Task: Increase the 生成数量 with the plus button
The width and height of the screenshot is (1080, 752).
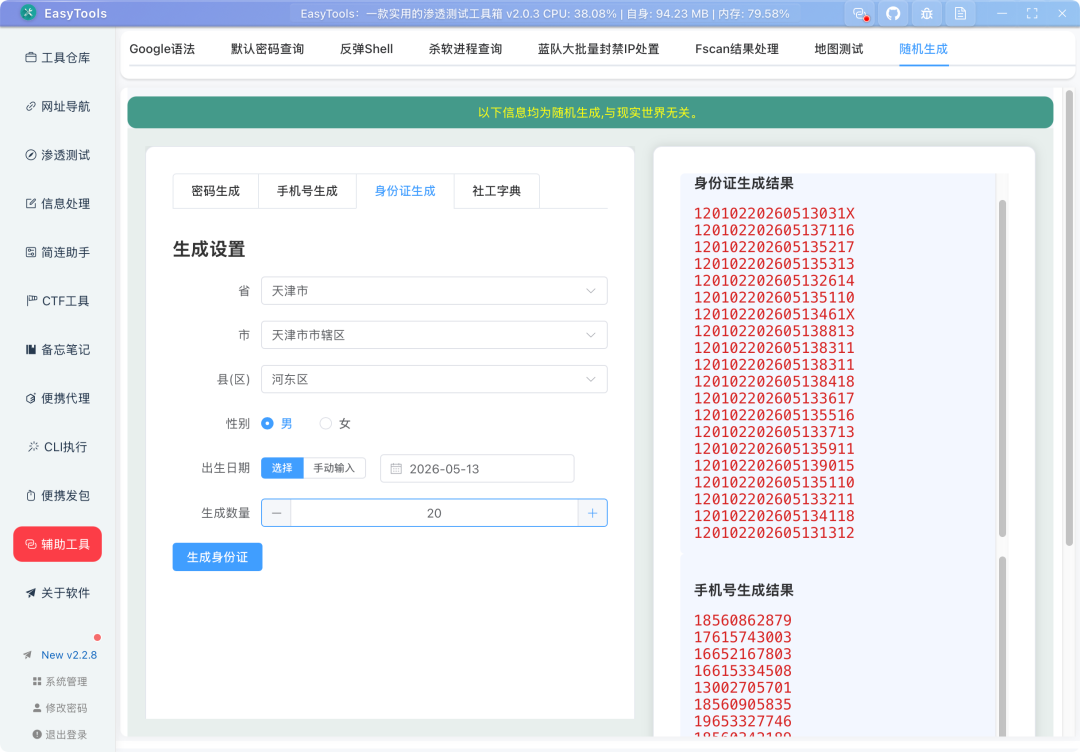Action: pos(592,513)
